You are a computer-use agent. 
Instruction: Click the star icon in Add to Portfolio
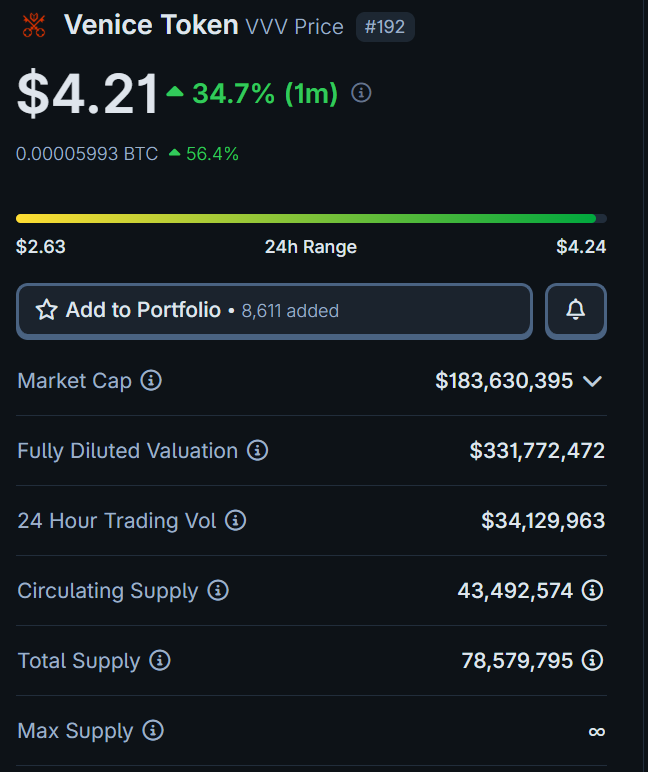[47, 310]
